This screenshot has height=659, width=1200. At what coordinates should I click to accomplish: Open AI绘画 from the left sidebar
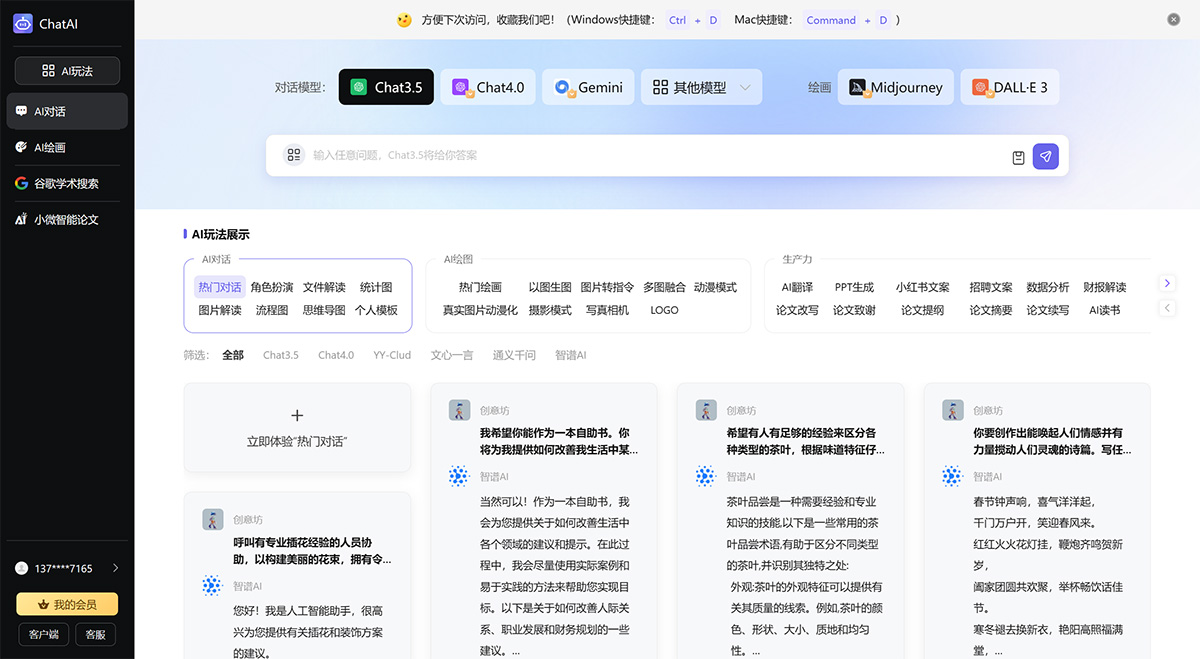[24, 147]
